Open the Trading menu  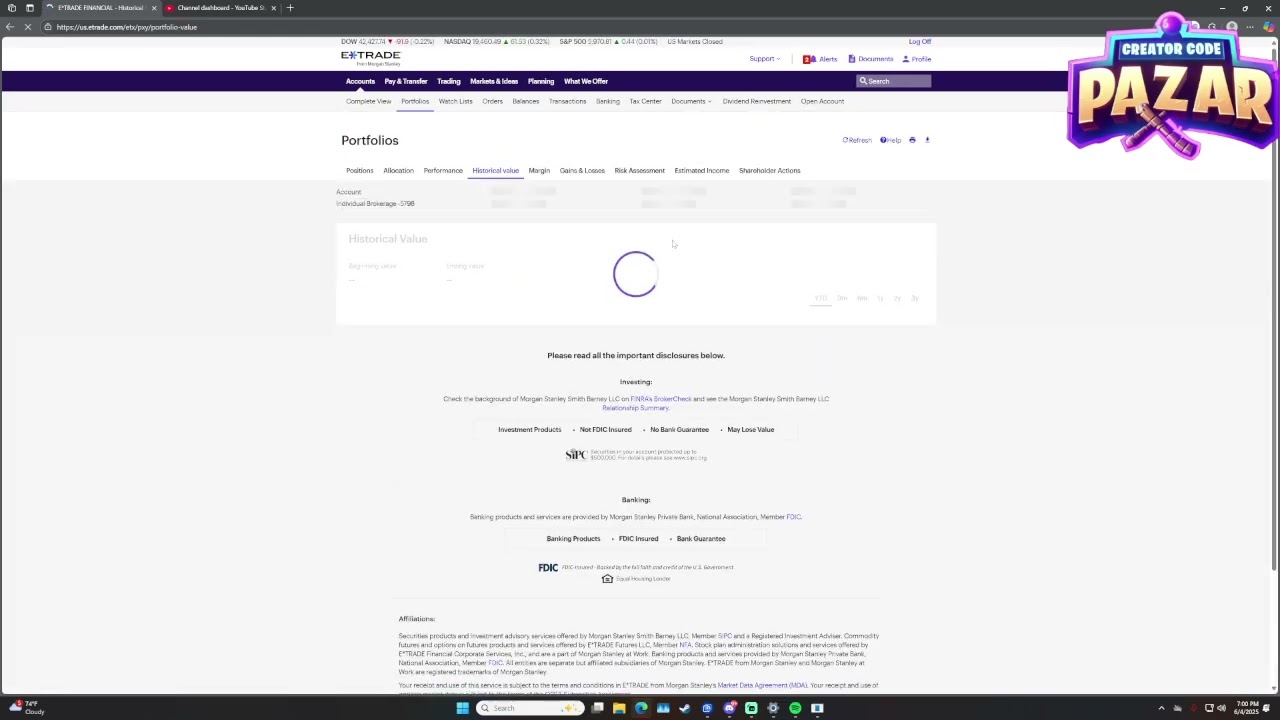pyautogui.click(x=448, y=81)
